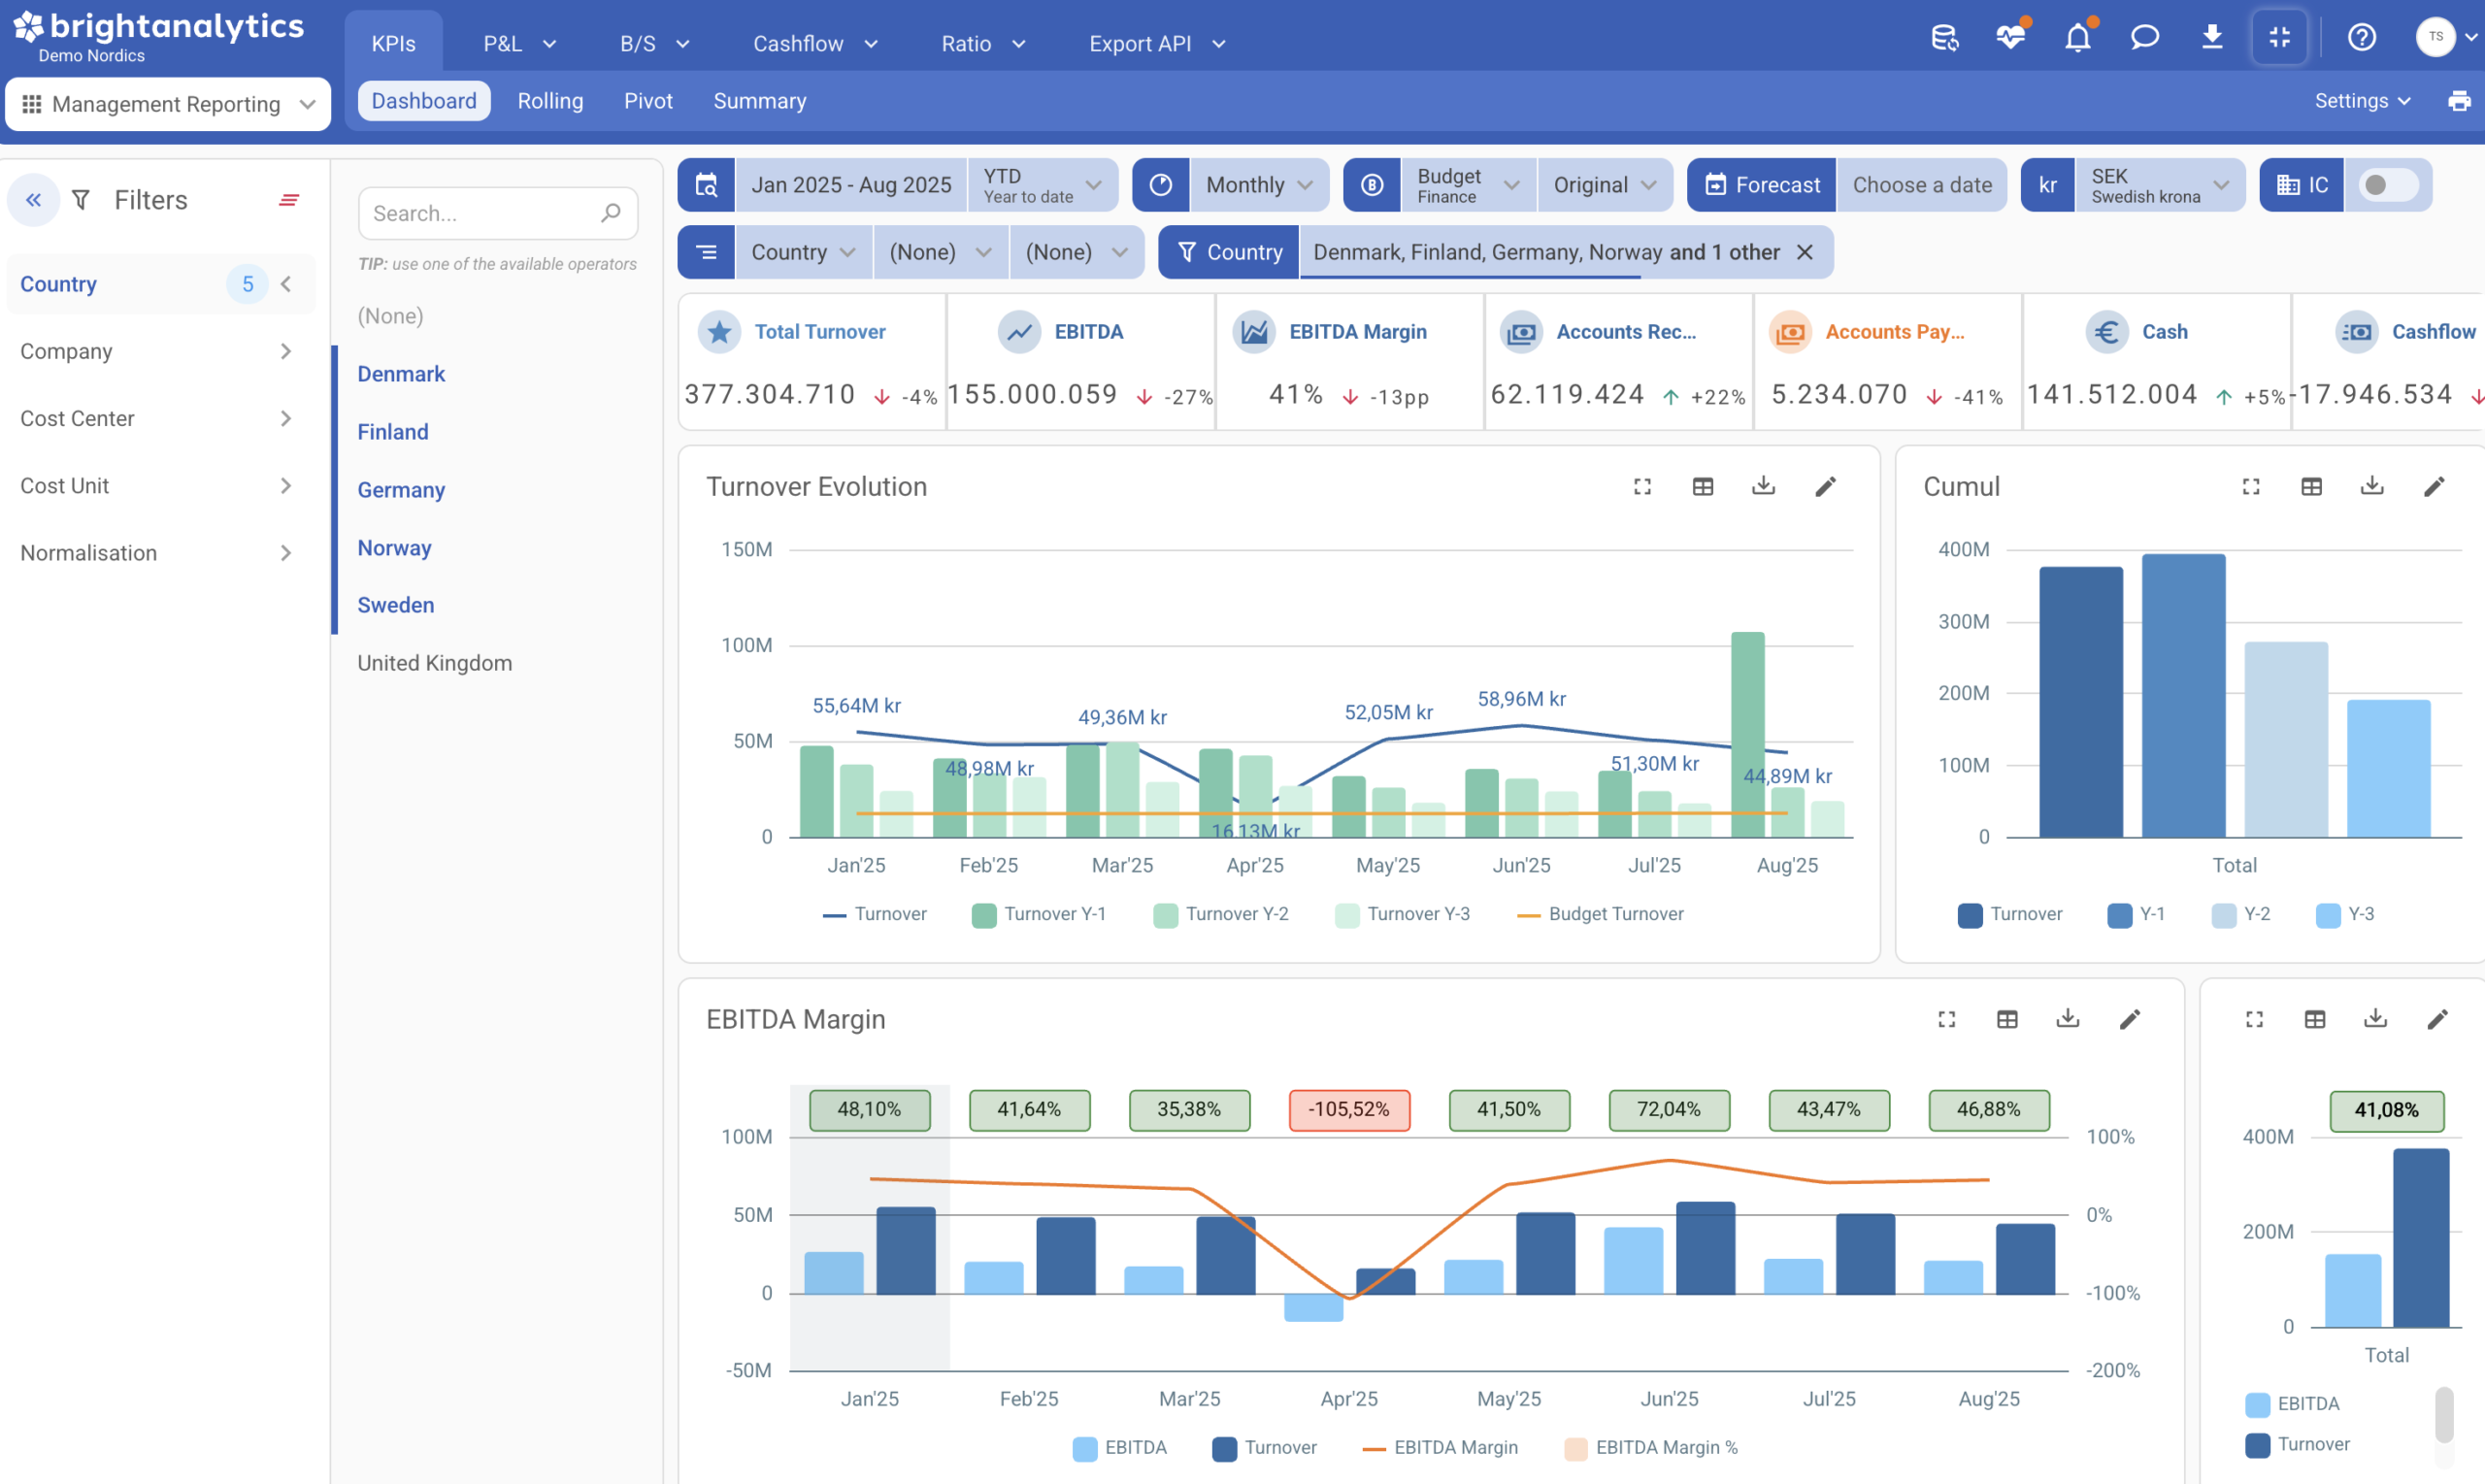Image resolution: width=2485 pixels, height=1484 pixels.
Task: Open the P&L menu
Action: click(519, 43)
